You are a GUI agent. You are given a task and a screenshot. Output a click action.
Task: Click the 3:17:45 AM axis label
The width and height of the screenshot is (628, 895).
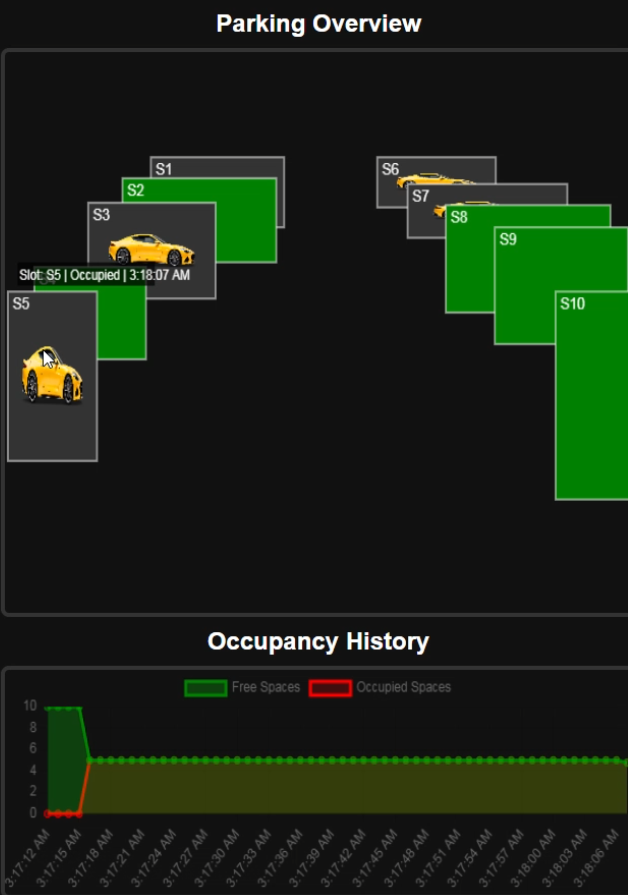point(375,858)
